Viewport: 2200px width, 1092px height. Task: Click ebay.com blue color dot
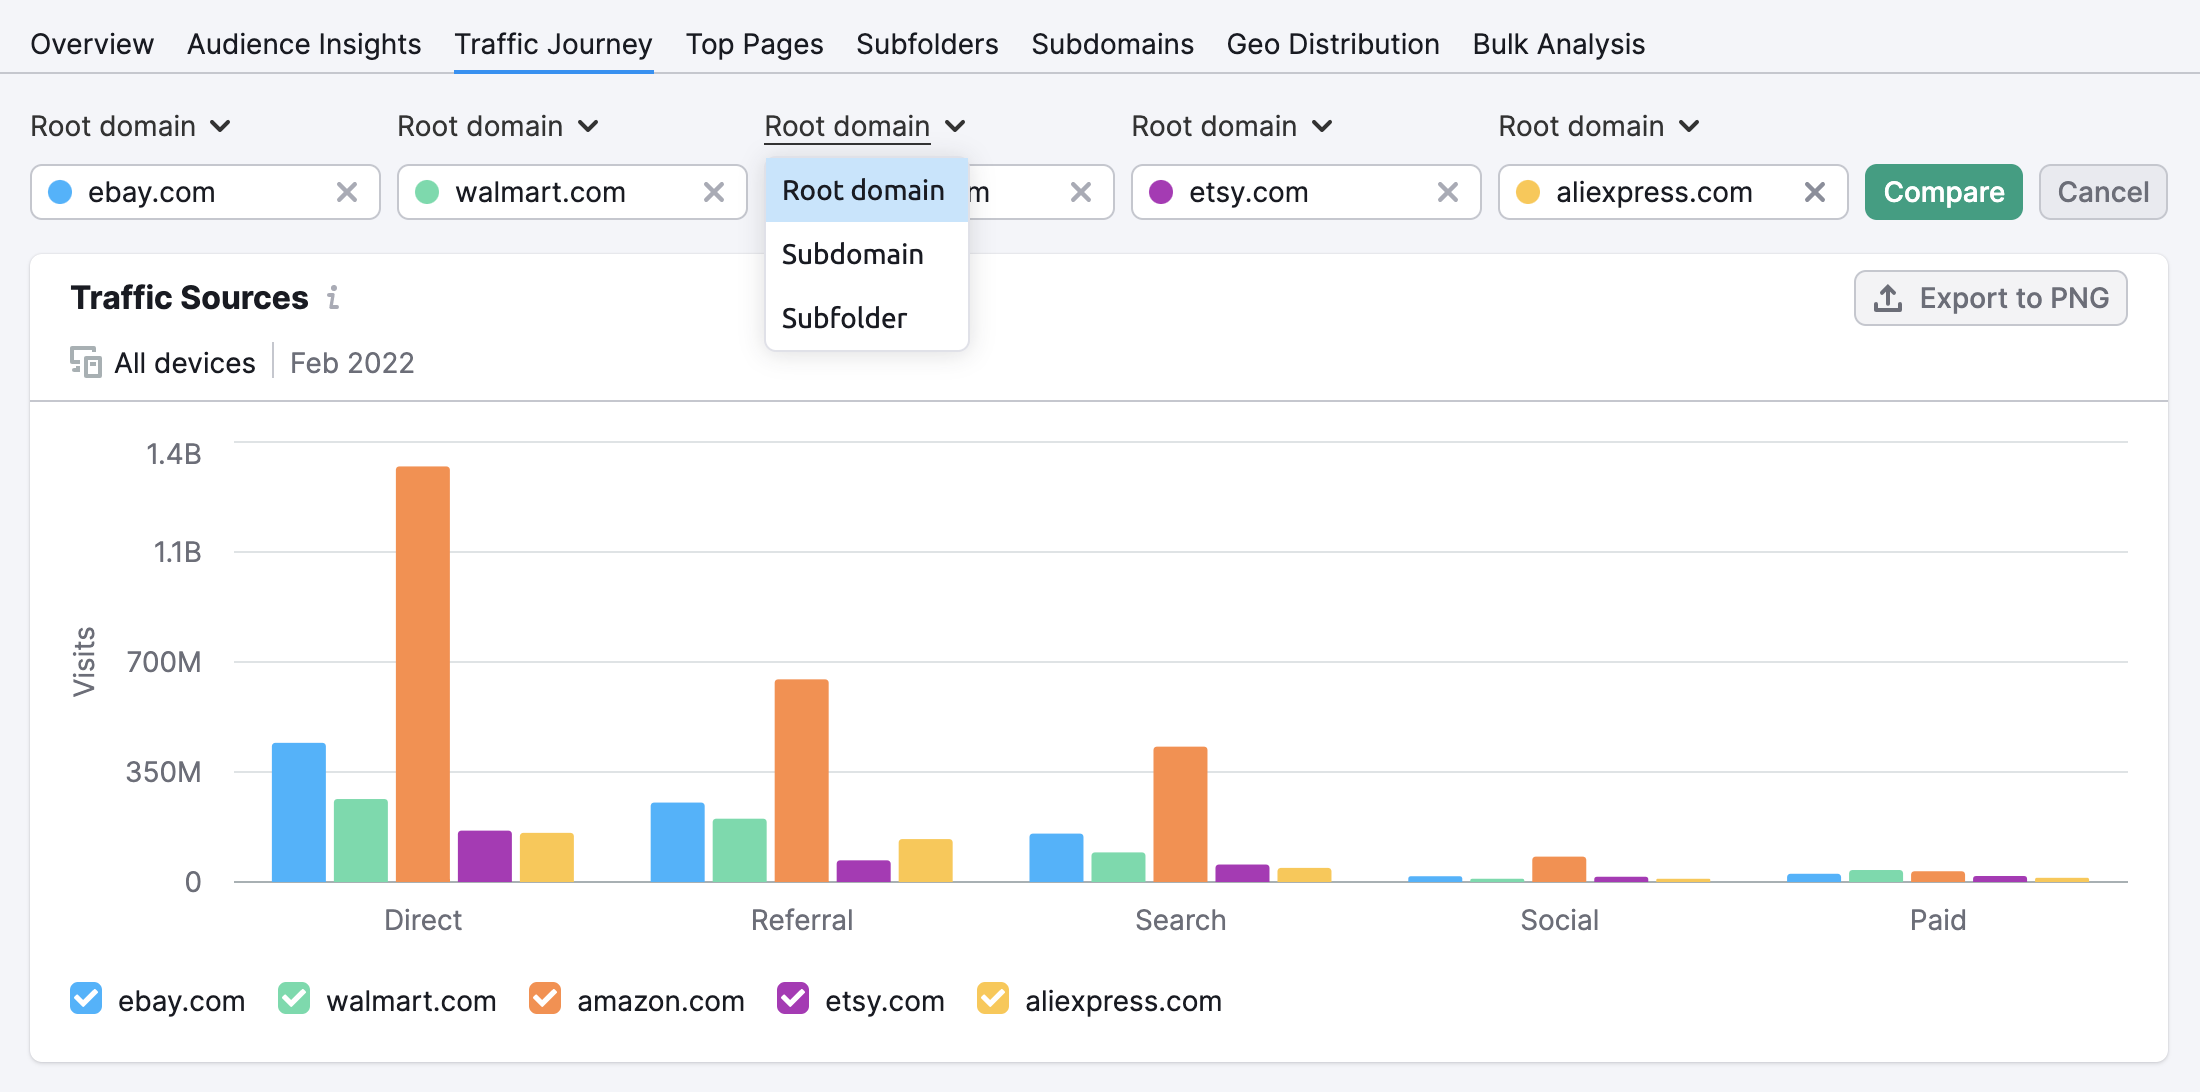tap(60, 192)
